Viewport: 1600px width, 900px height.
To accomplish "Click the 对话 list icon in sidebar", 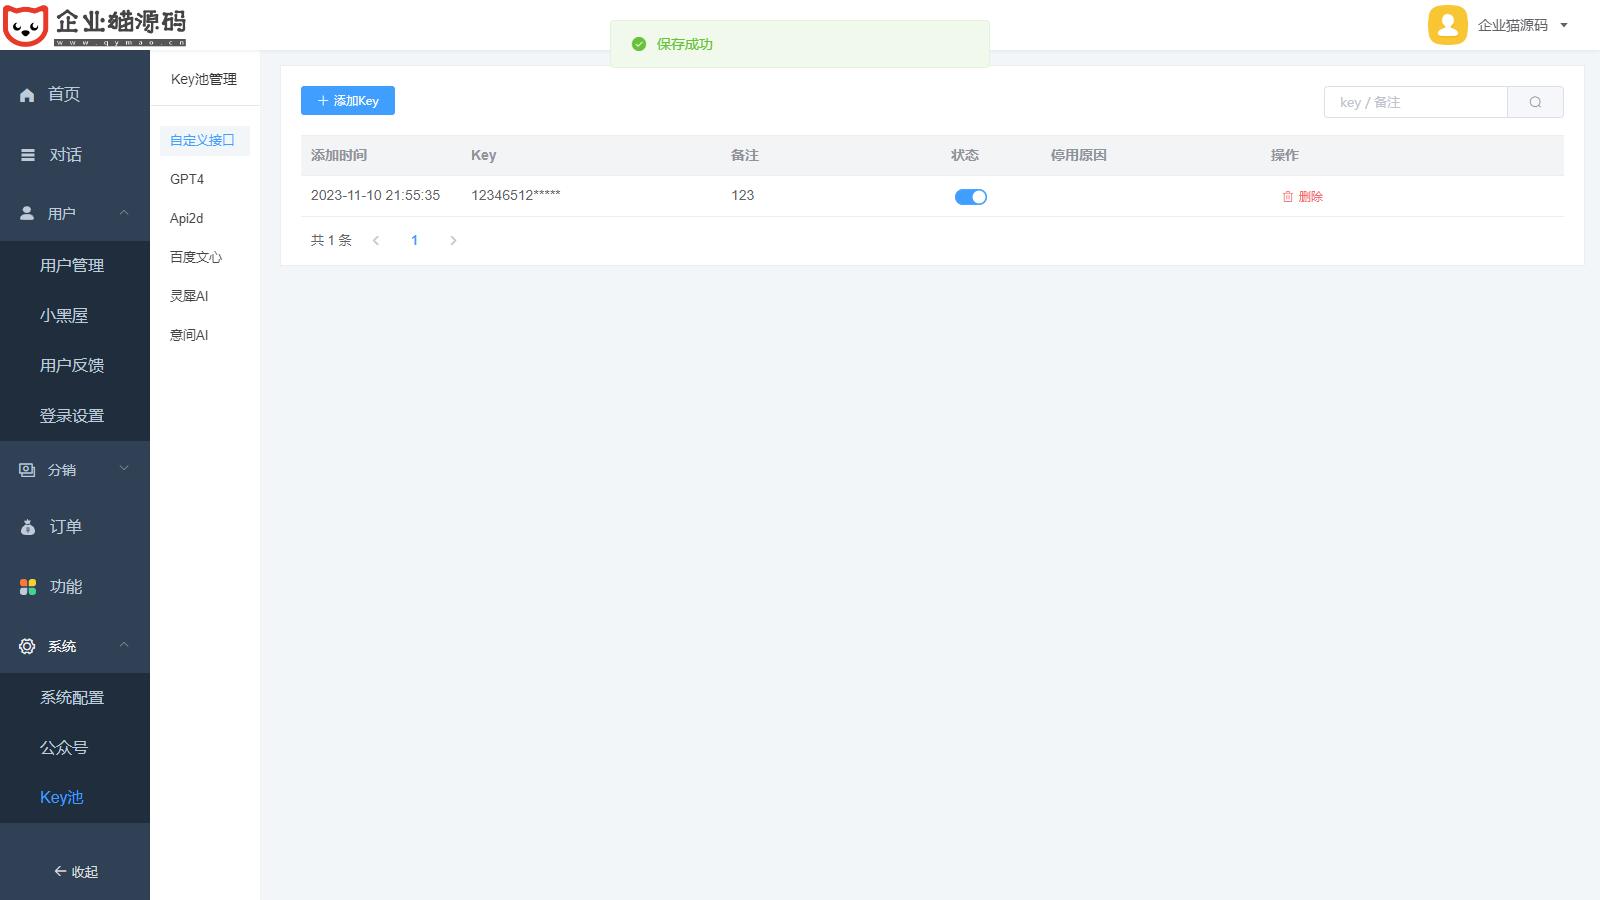I will coord(27,155).
